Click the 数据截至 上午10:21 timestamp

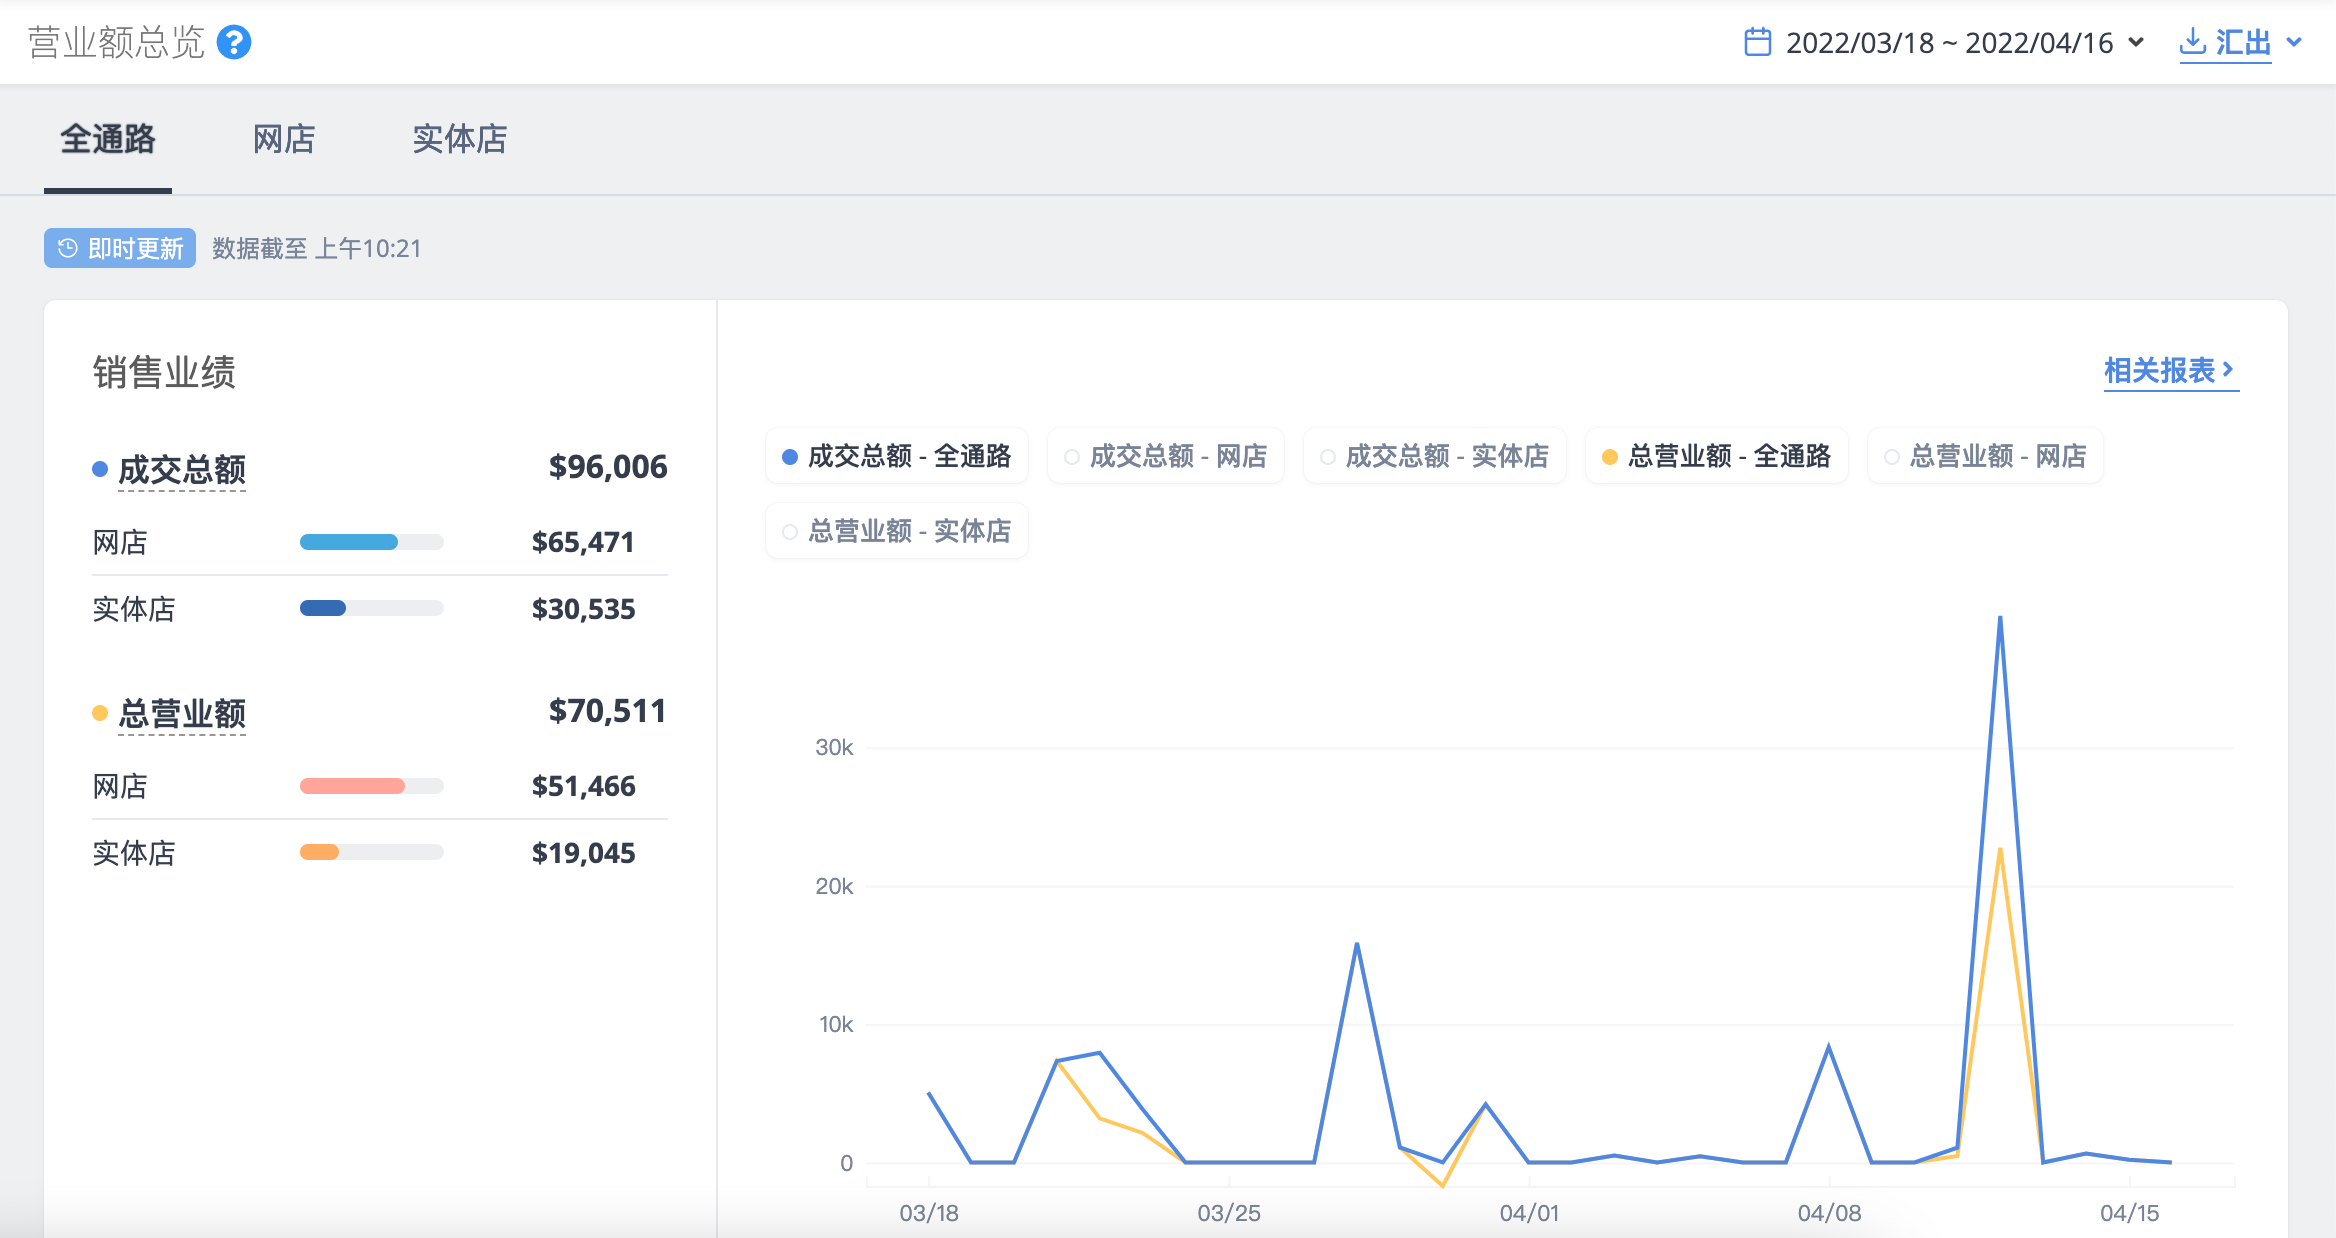(317, 248)
